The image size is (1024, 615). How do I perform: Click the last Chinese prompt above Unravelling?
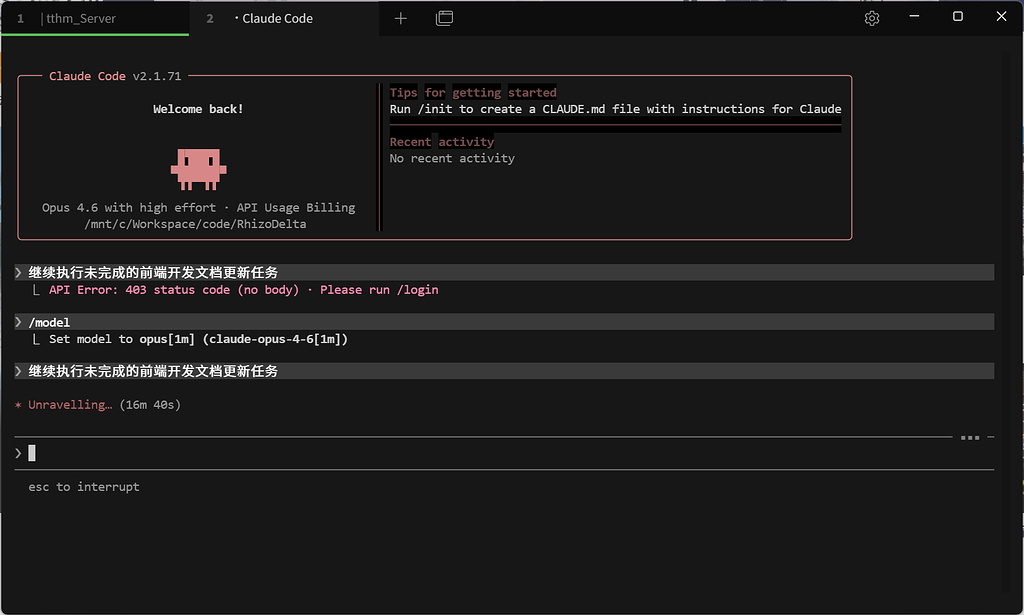pos(504,371)
